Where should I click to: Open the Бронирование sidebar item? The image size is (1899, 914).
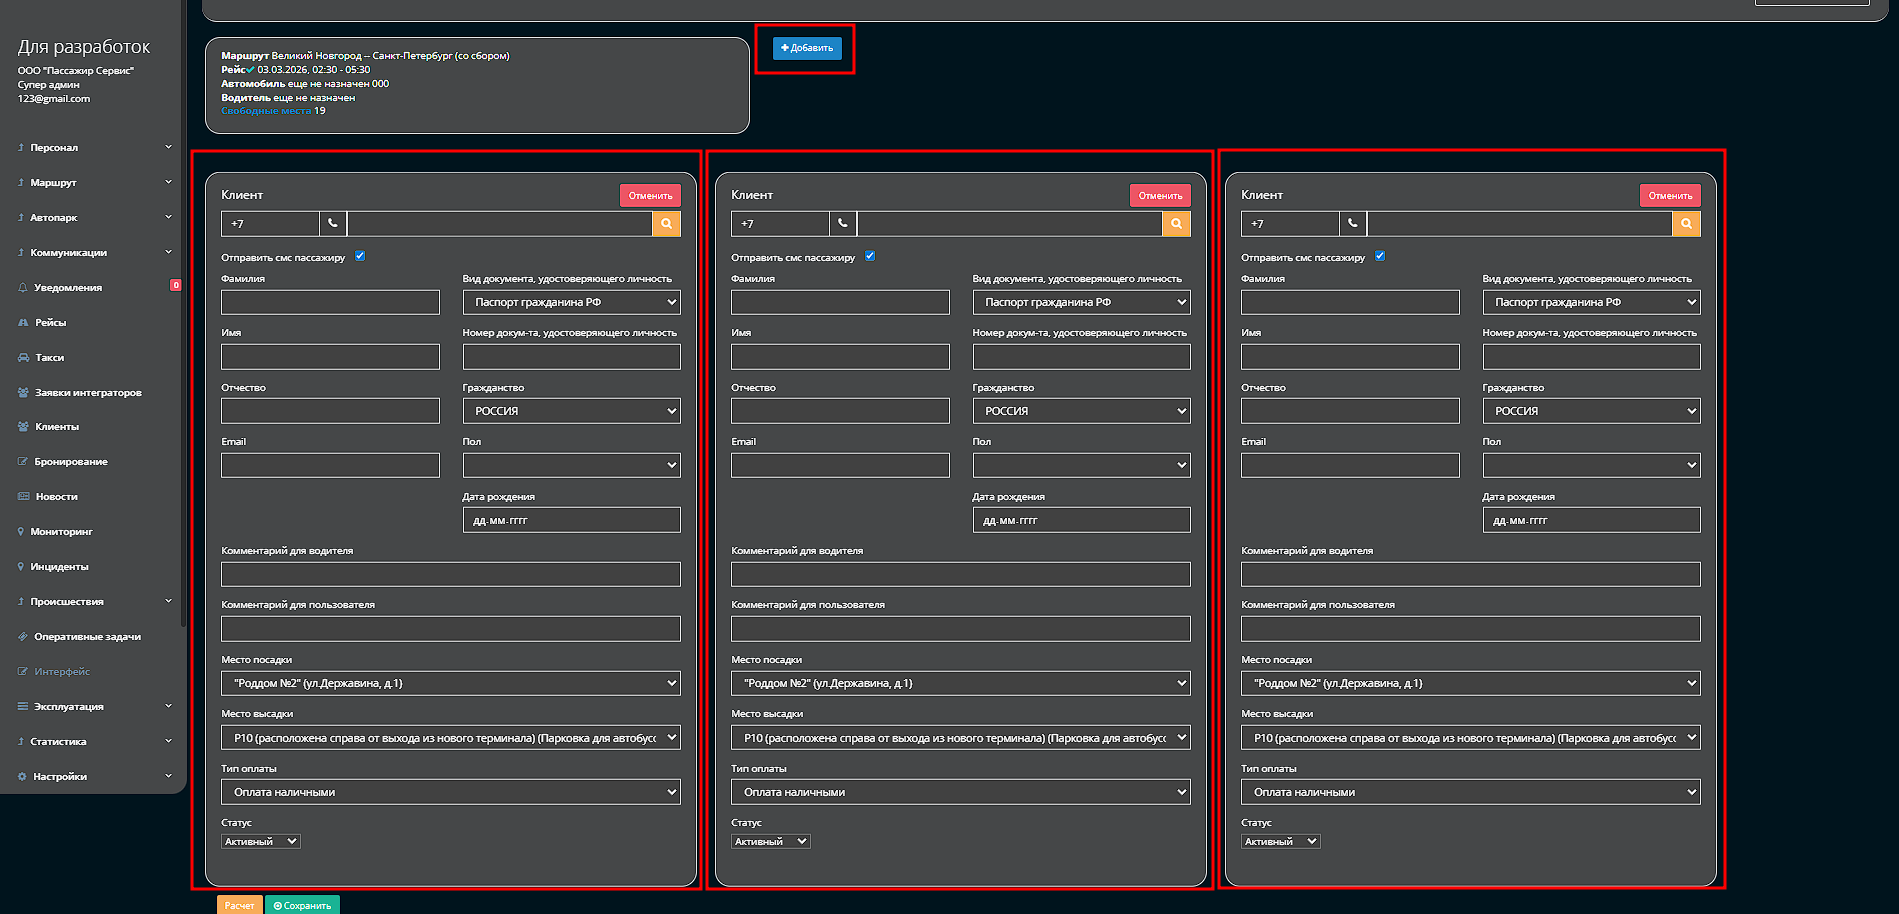(71, 462)
